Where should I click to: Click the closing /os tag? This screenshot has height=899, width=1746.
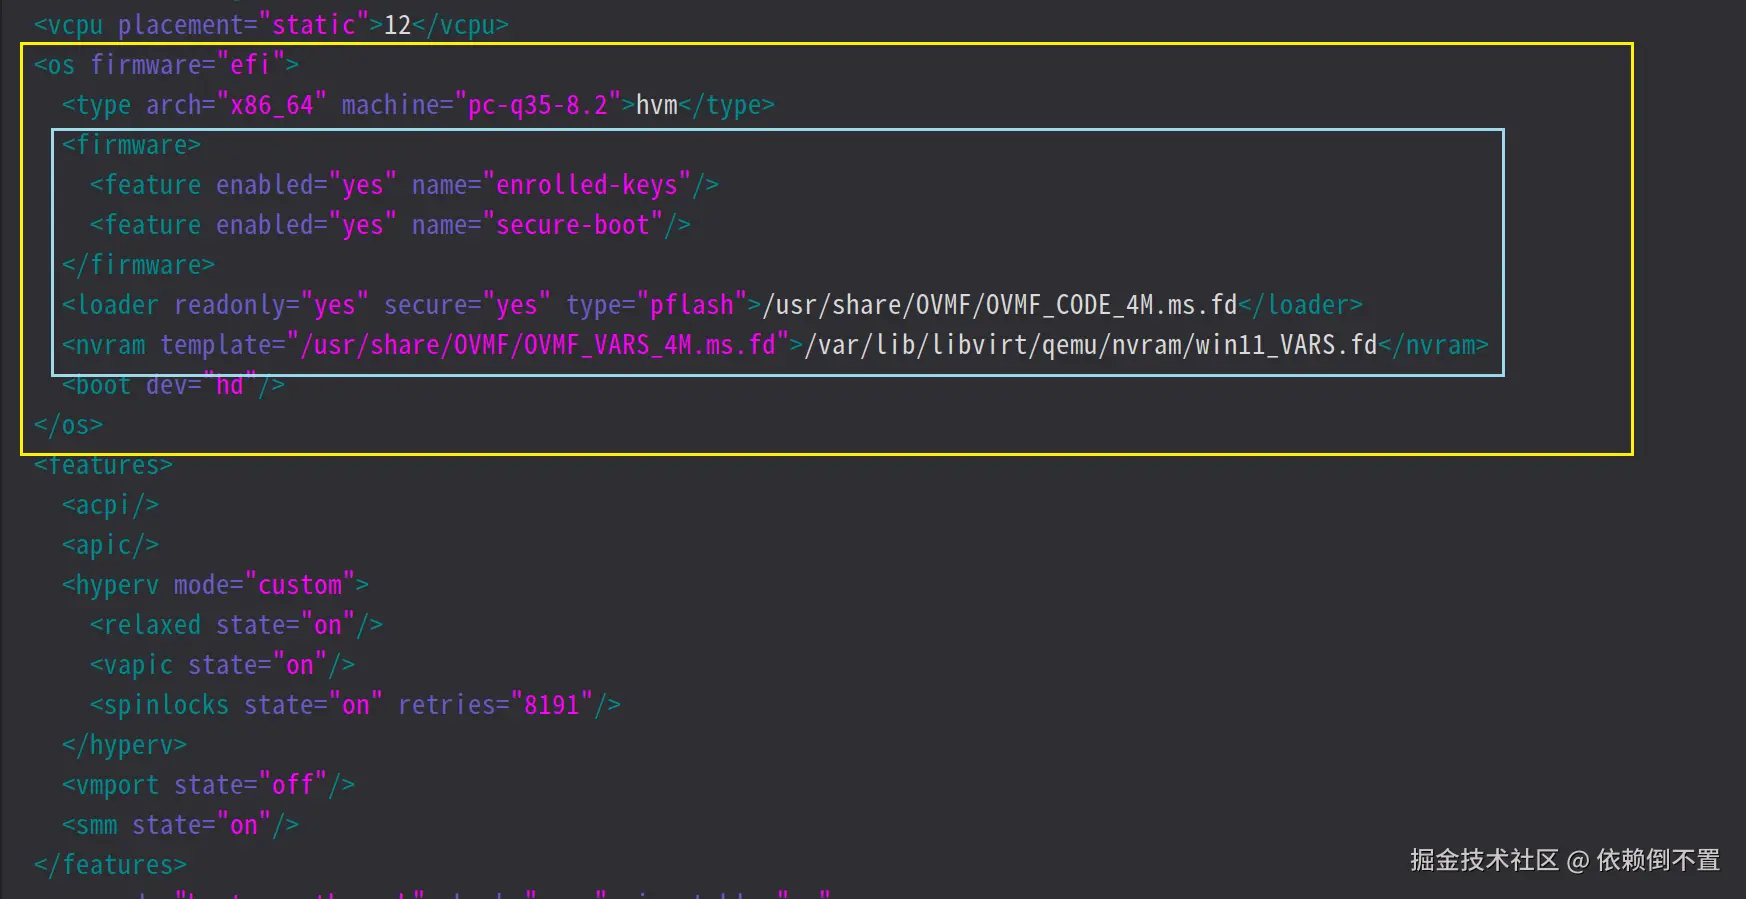tap(68, 425)
